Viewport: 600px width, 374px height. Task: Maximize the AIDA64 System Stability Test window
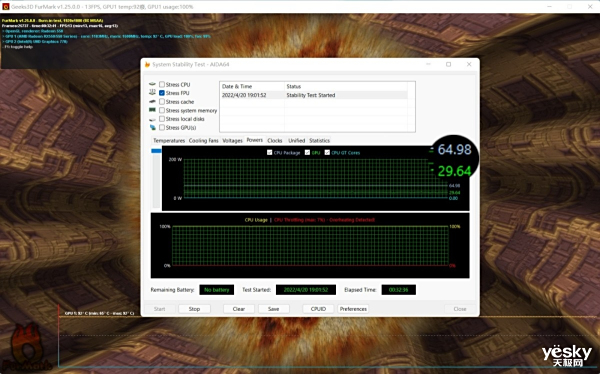pyautogui.click(x=448, y=64)
